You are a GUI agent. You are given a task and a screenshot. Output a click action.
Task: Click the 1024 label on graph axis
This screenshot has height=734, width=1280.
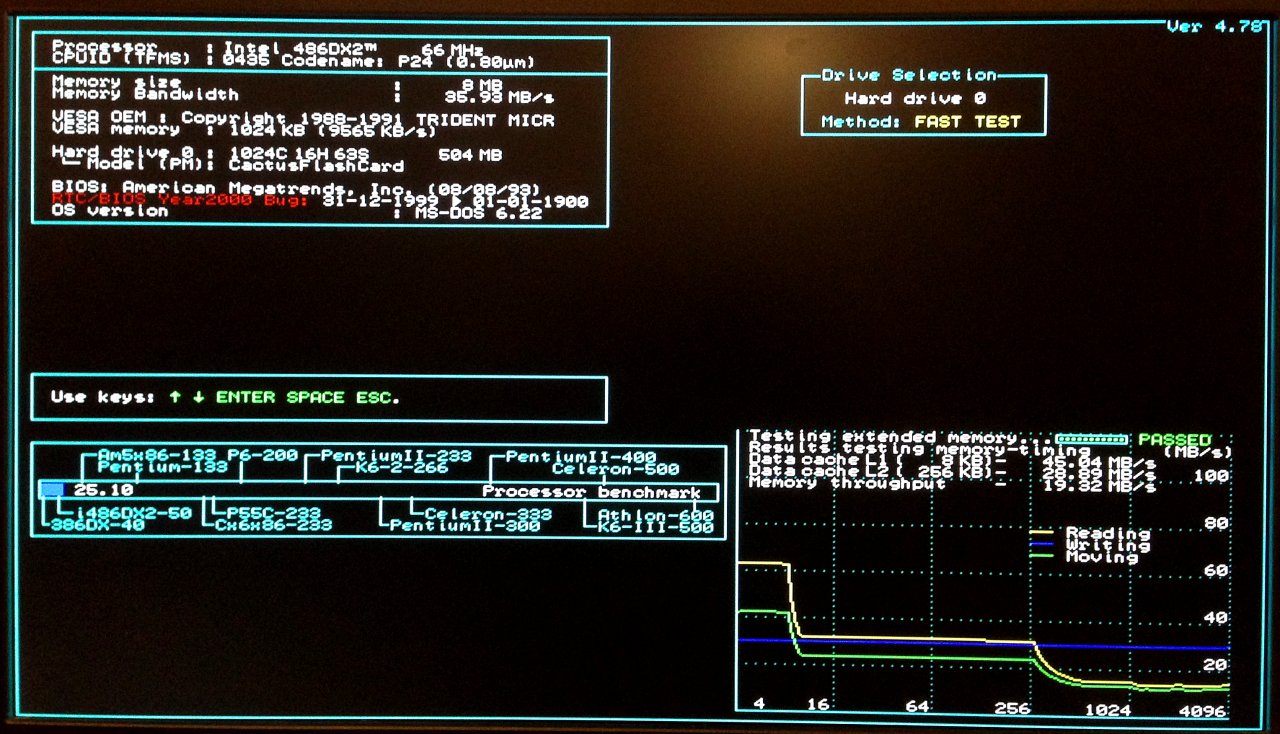pos(1107,709)
